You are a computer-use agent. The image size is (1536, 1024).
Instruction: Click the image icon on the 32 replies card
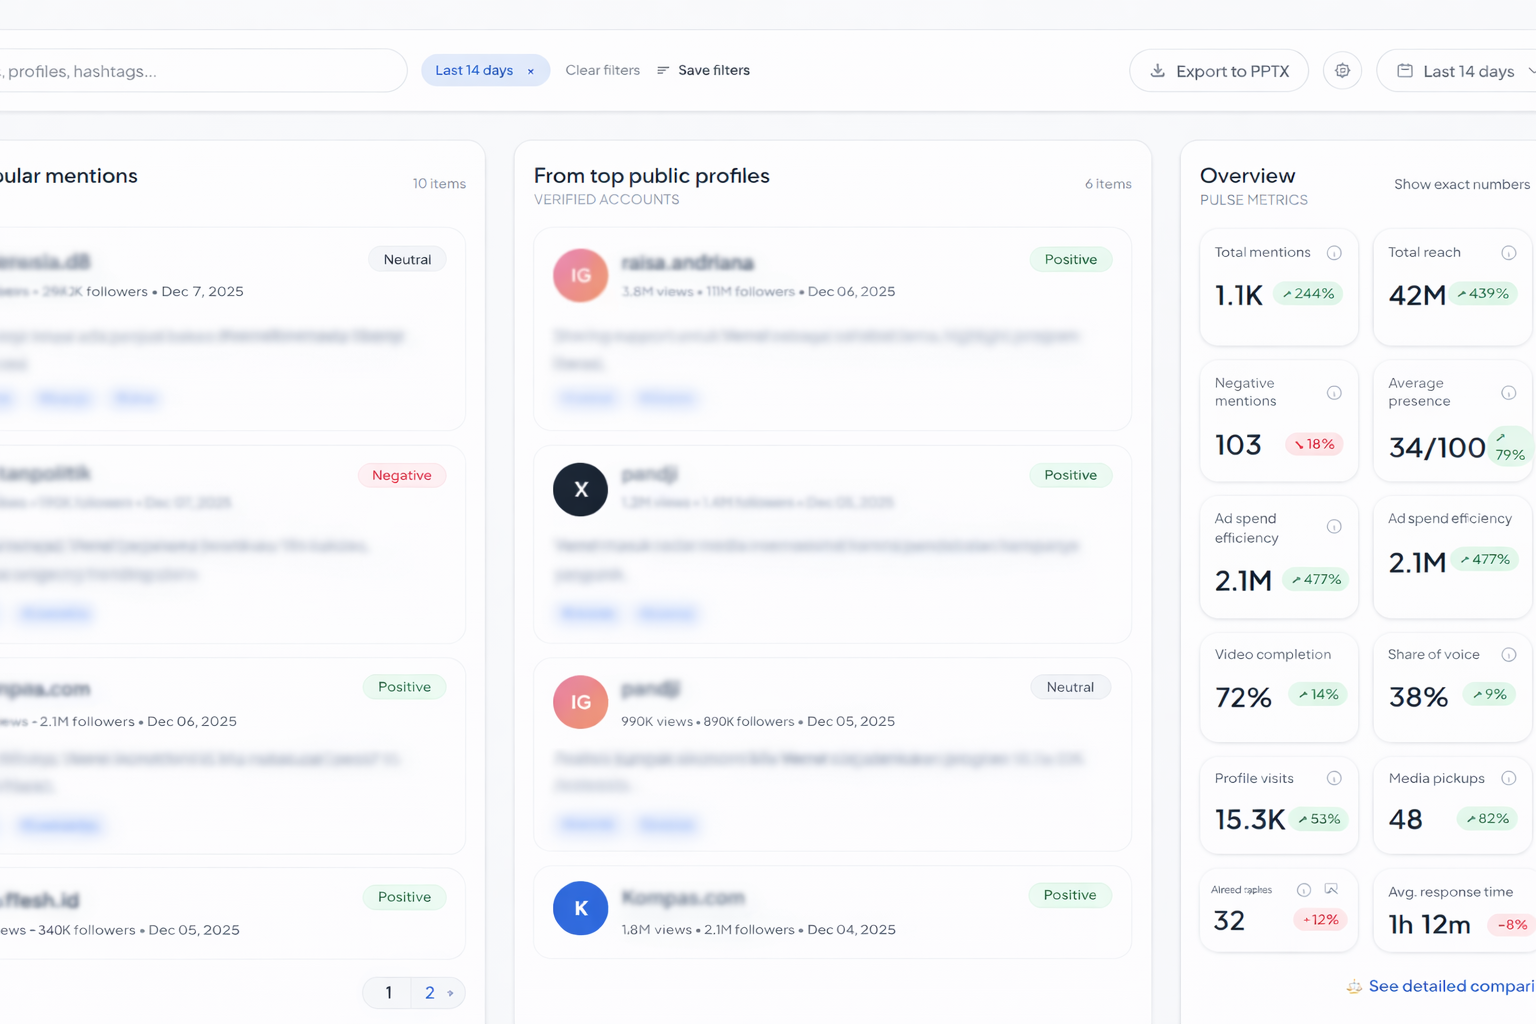pos(1331,889)
